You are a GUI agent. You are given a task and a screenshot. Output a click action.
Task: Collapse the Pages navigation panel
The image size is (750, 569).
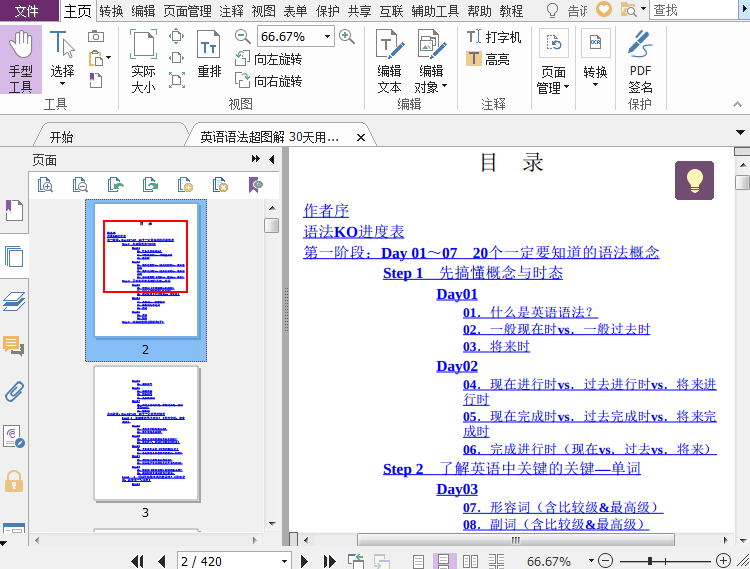tap(272, 159)
